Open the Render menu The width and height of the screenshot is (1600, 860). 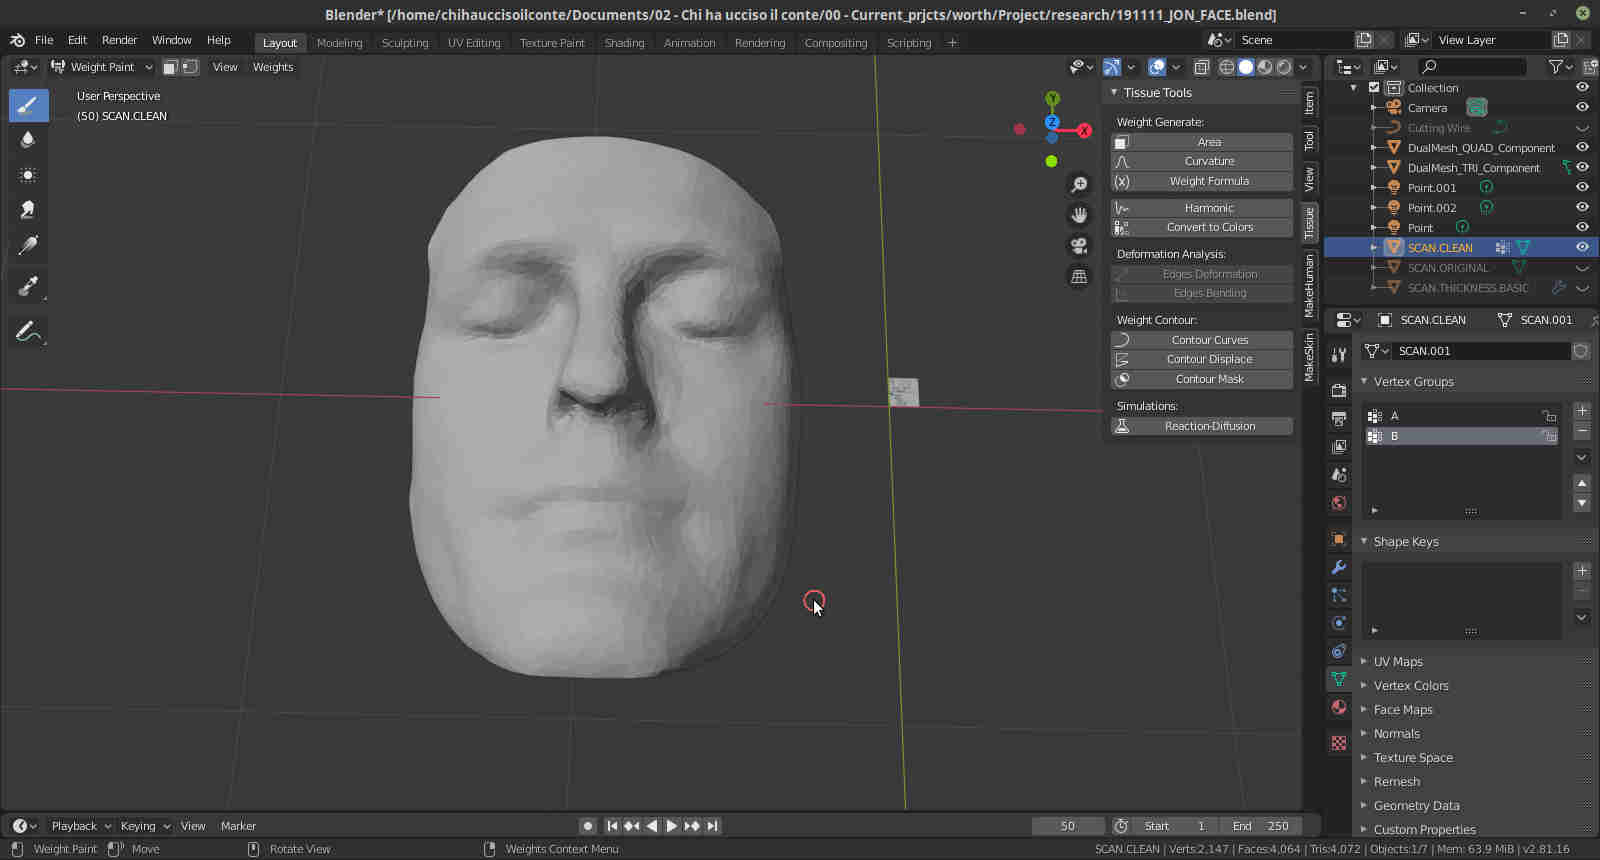click(119, 40)
